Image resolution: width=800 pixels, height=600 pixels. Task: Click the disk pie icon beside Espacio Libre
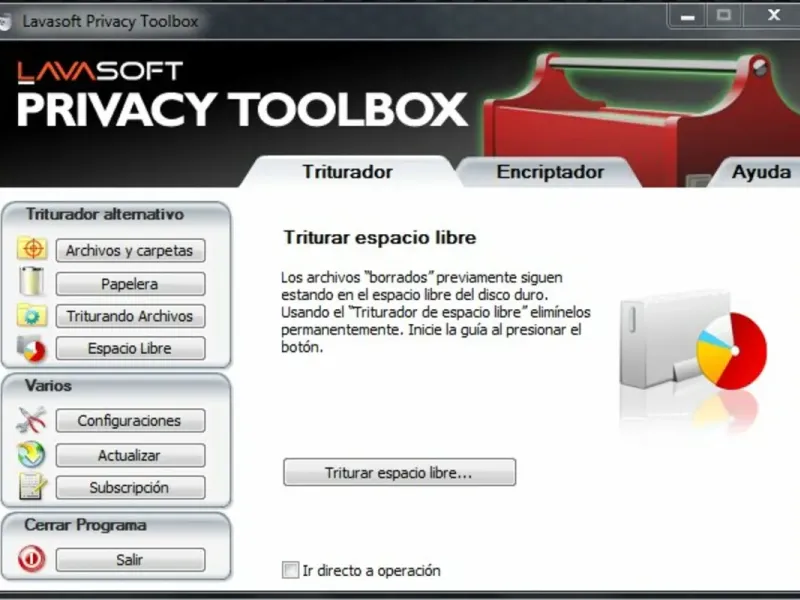(32, 348)
